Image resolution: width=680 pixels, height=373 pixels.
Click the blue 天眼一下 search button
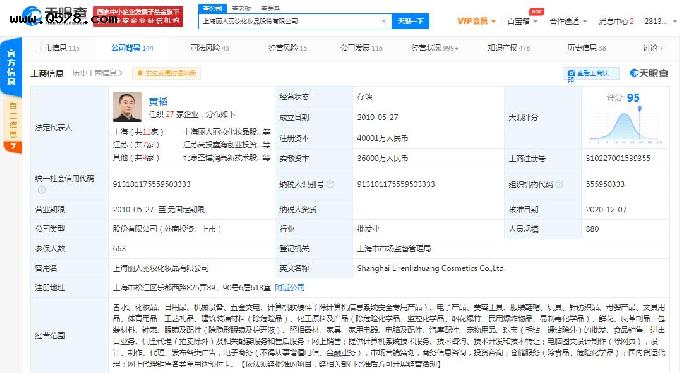pyautogui.click(x=410, y=21)
